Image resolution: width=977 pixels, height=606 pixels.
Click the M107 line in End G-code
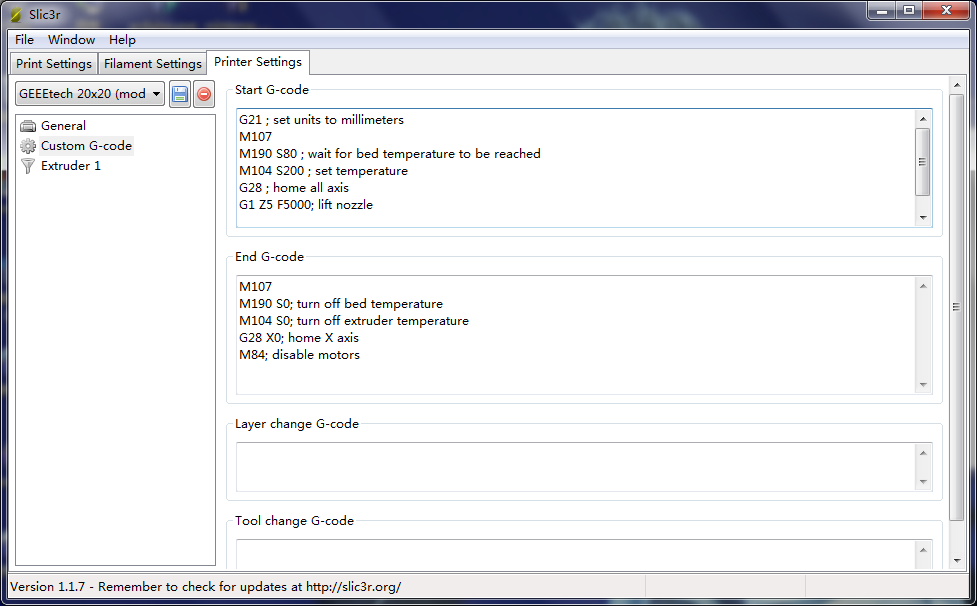(255, 286)
